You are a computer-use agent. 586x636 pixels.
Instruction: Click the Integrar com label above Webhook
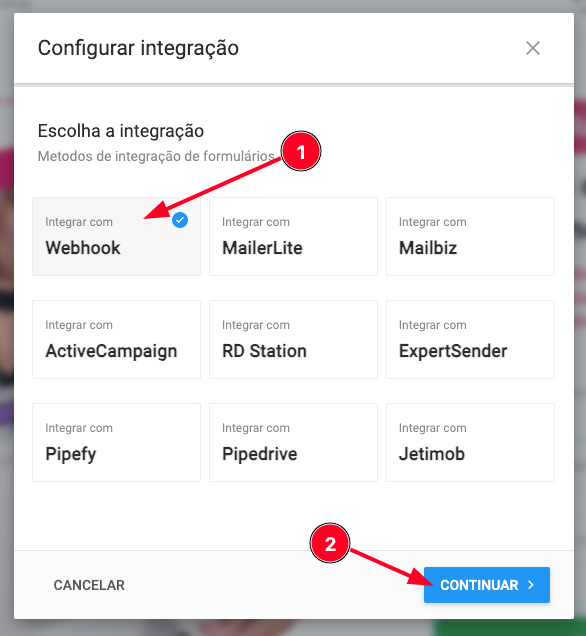tap(79, 222)
